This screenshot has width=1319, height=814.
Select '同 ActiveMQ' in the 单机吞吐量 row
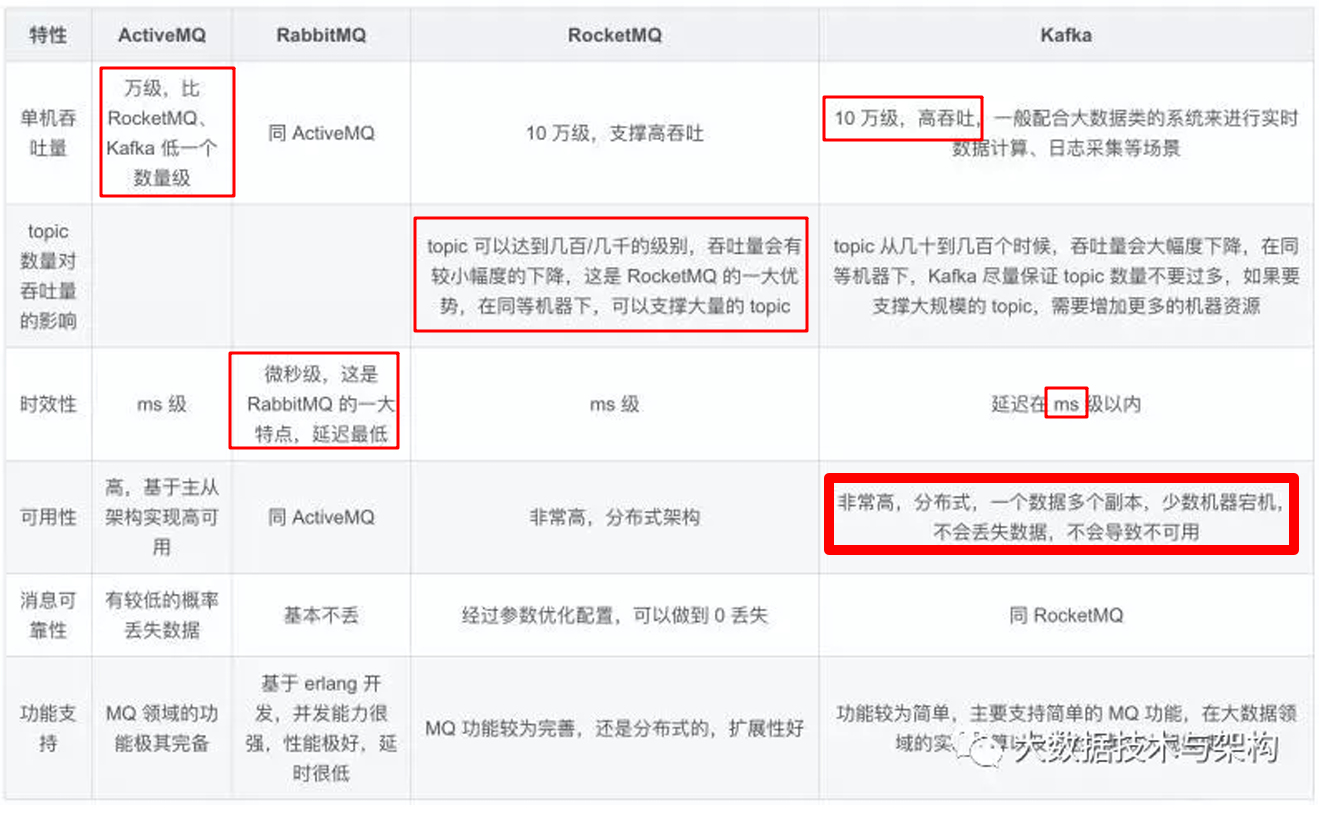pos(321,133)
